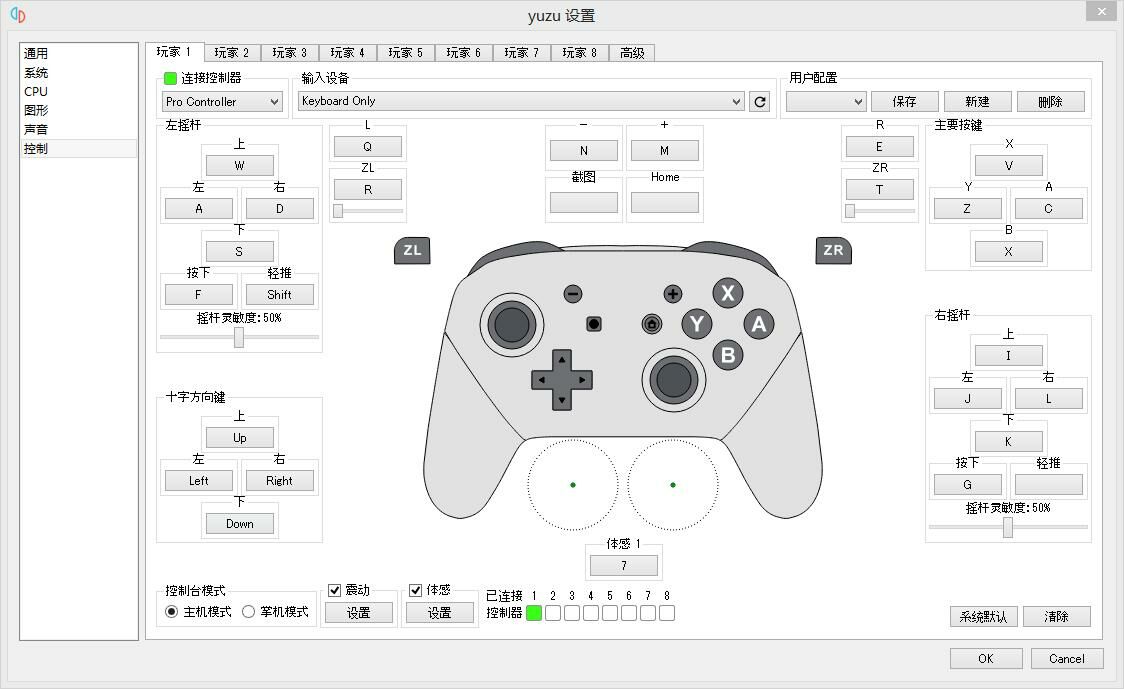
Task: Click the D-pad on controller graphic
Action: coord(561,380)
